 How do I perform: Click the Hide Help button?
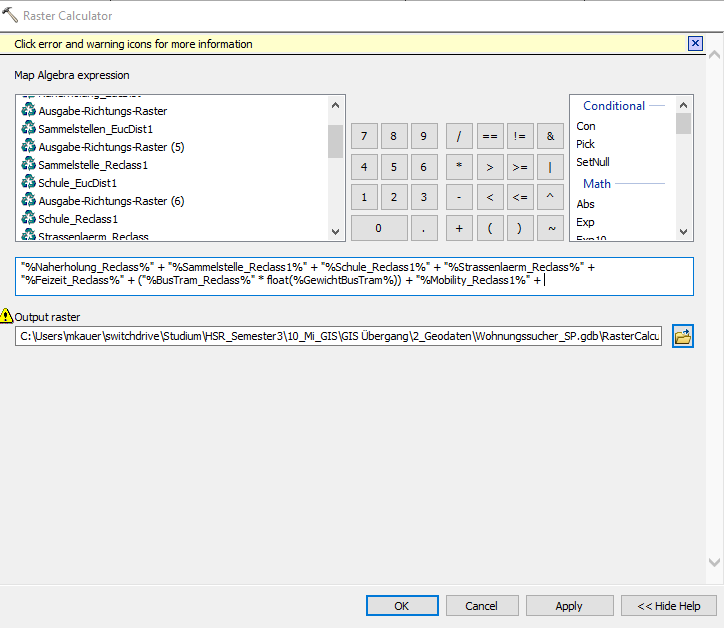click(x=668, y=606)
